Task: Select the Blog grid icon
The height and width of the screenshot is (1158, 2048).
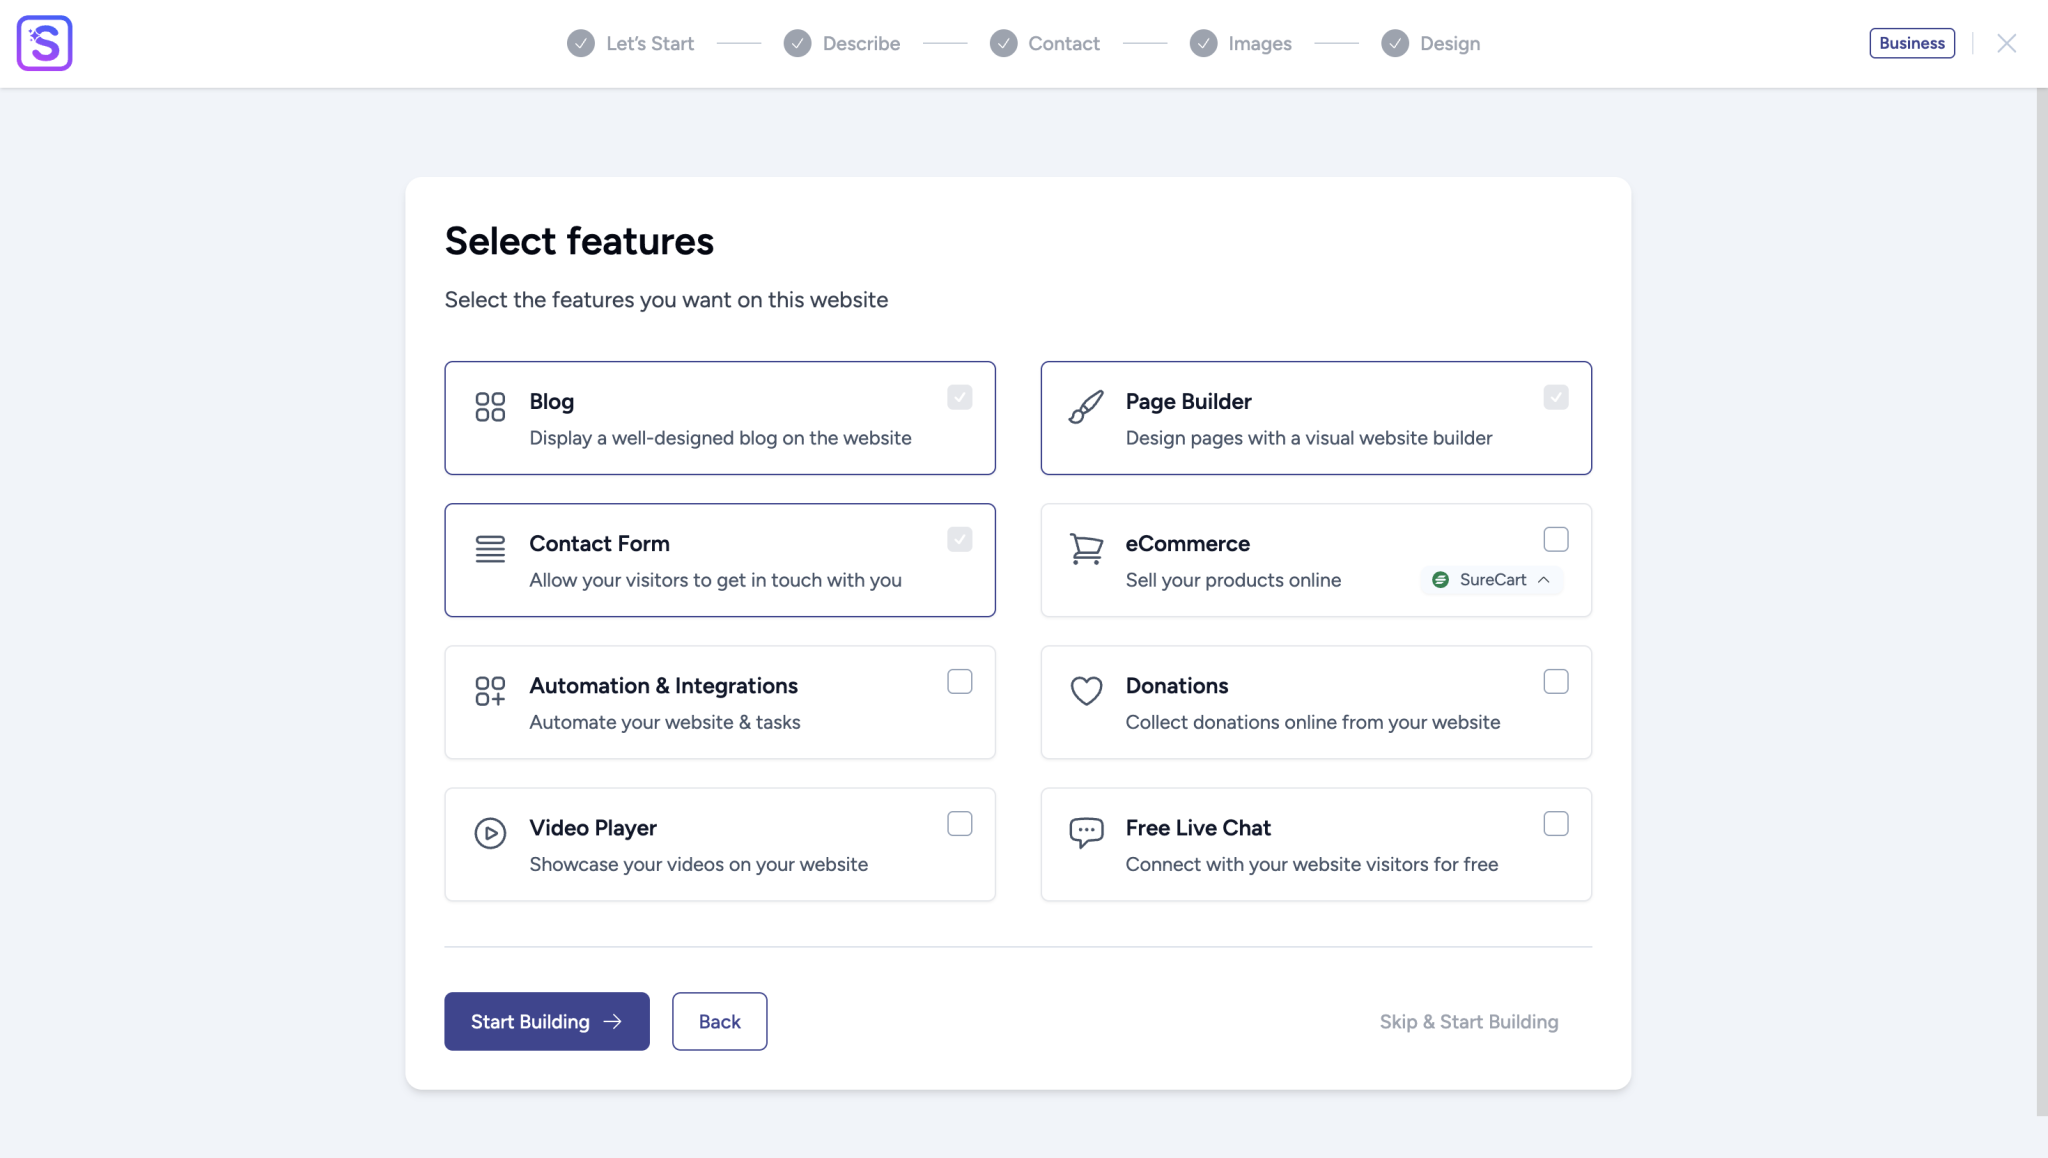Action: click(x=490, y=406)
